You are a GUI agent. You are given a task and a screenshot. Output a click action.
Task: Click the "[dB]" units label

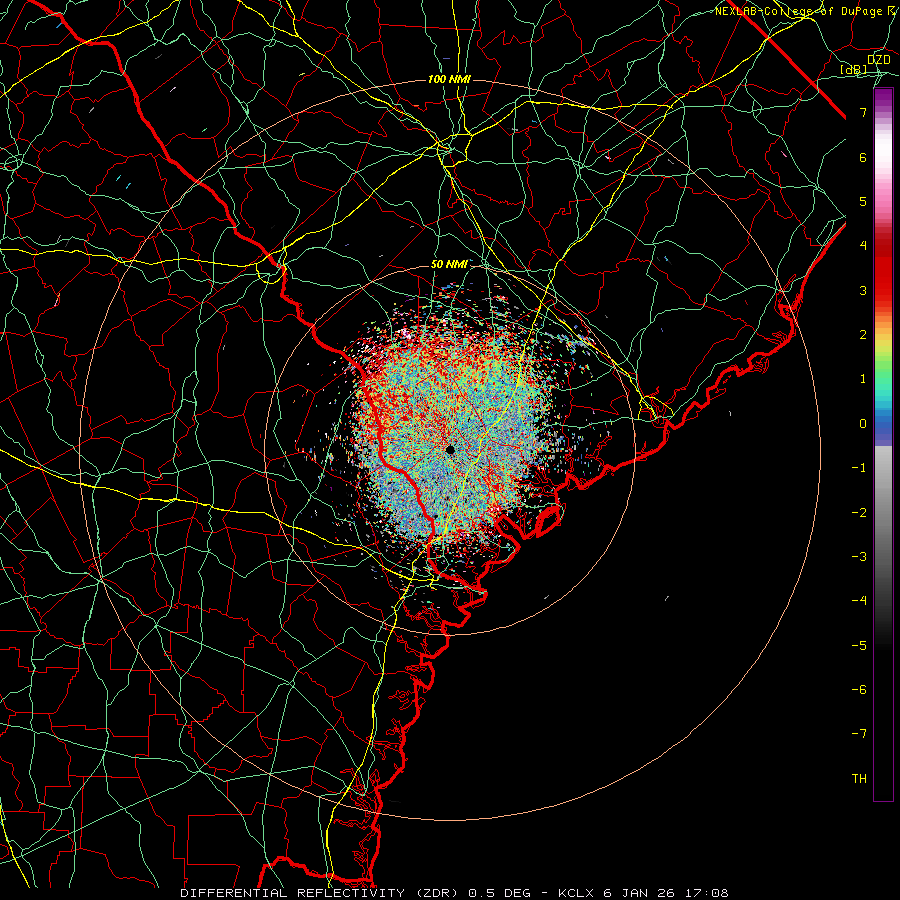[x=854, y=69]
